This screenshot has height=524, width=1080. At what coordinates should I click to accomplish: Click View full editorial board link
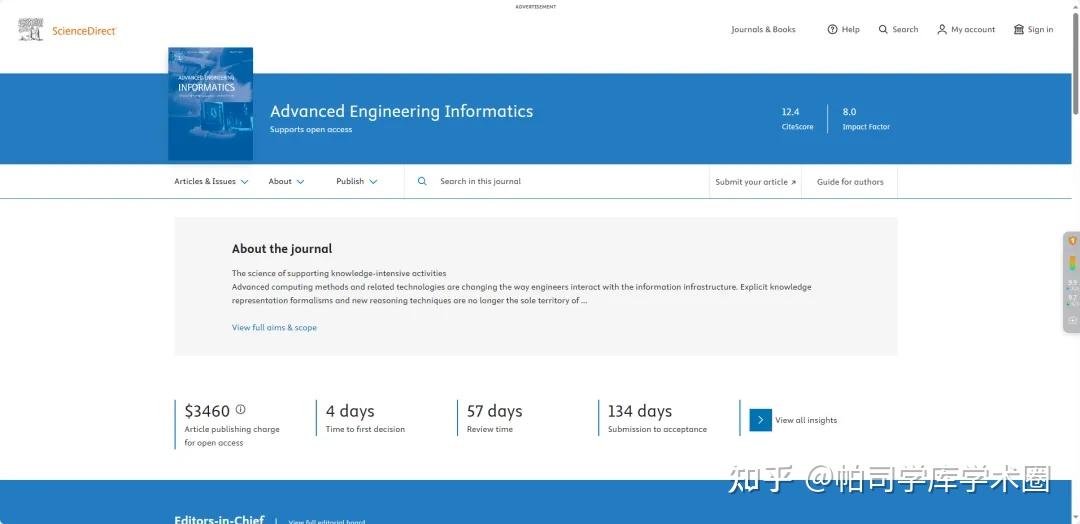click(x=326, y=522)
